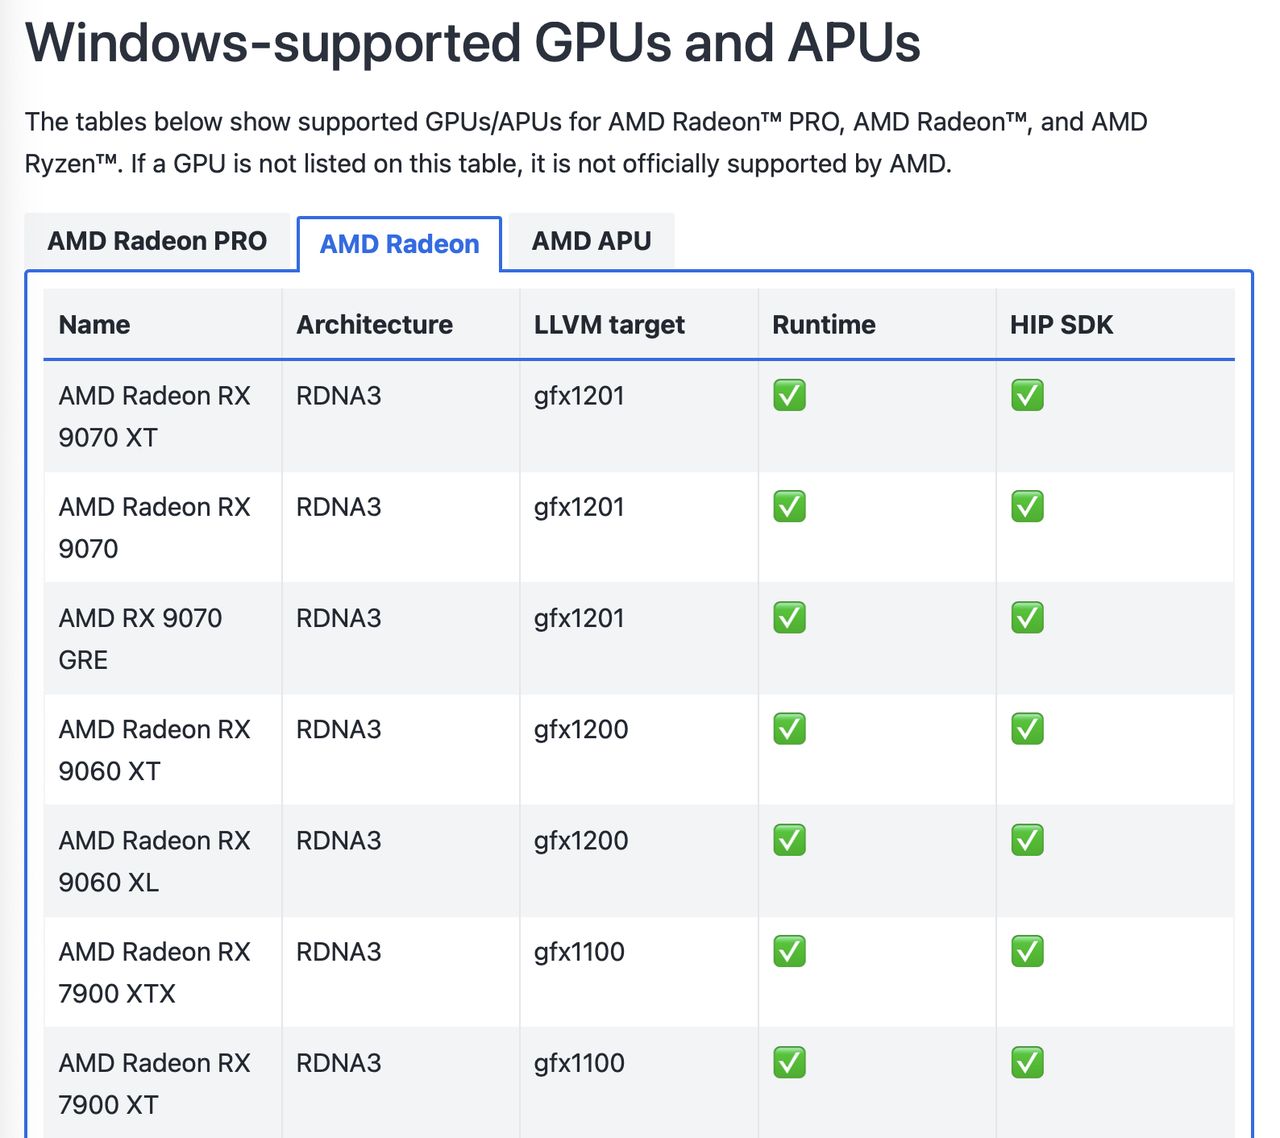Click the LLVM target column header
This screenshot has height=1138, width=1280.
(609, 324)
